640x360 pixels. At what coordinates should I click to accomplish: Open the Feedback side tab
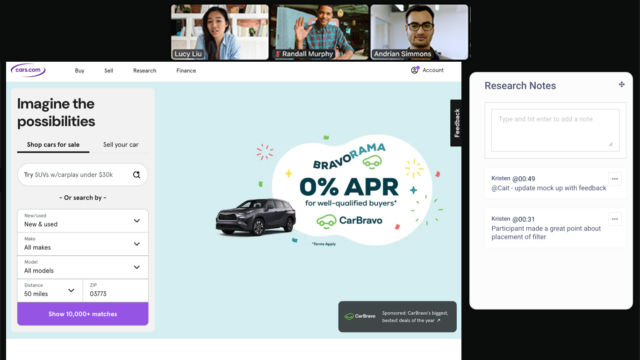point(456,123)
